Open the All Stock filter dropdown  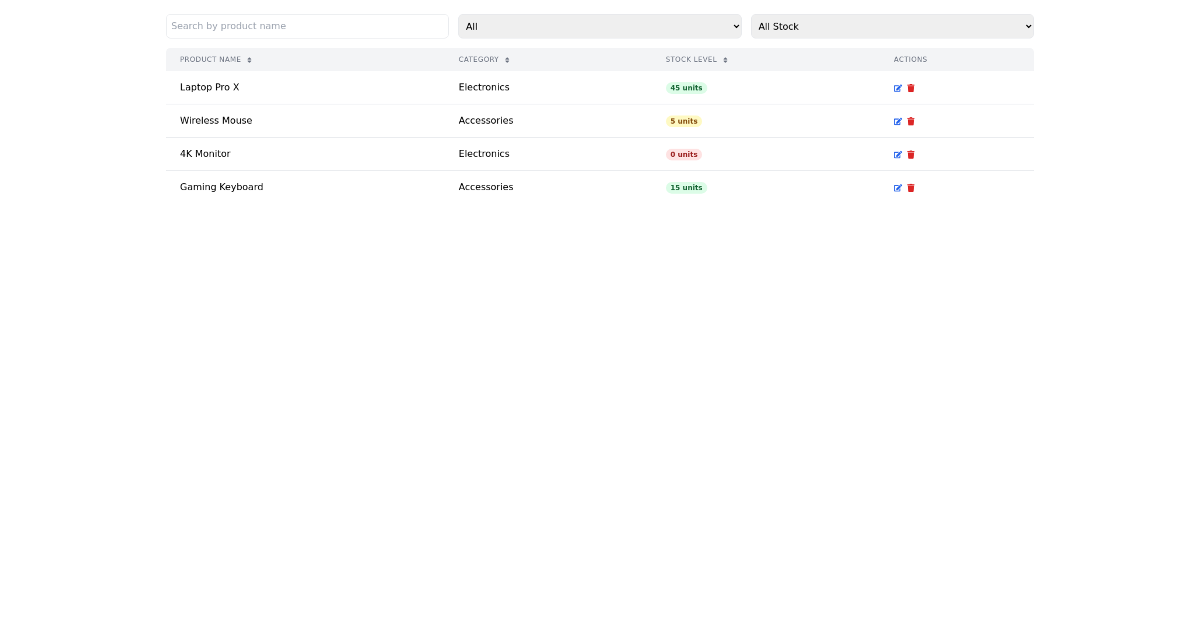point(892,26)
